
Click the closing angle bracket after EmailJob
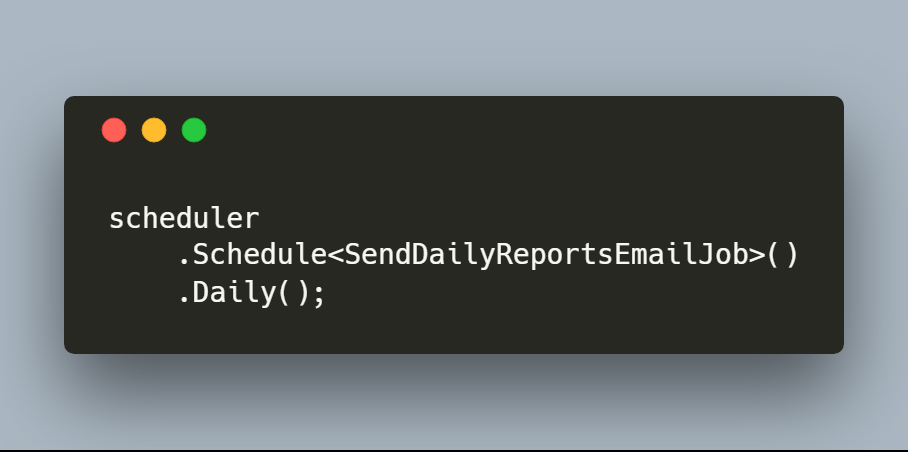[x=757, y=256]
